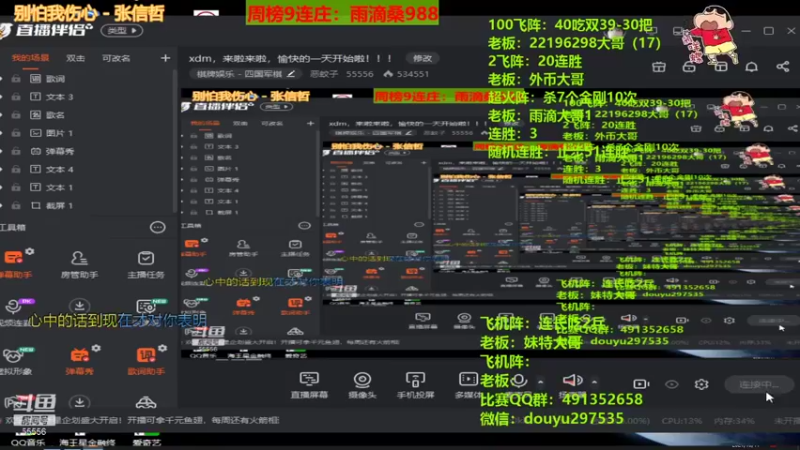Switch to 我的场景 tab
This screenshot has width=800, height=450.
tap(30, 58)
